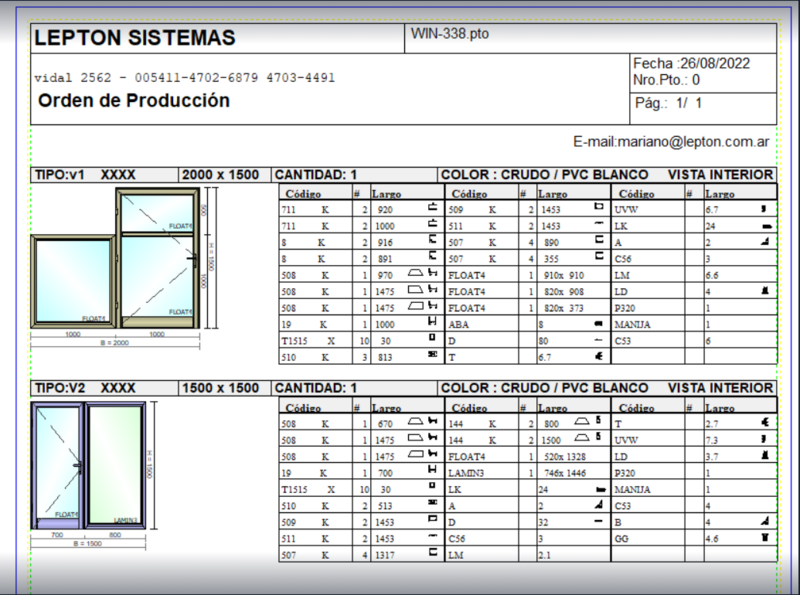Image resolution: width=800 pixels, height=595 pixels.
Task: Click the icon in the B 4 row
Action: coord(765,520)
